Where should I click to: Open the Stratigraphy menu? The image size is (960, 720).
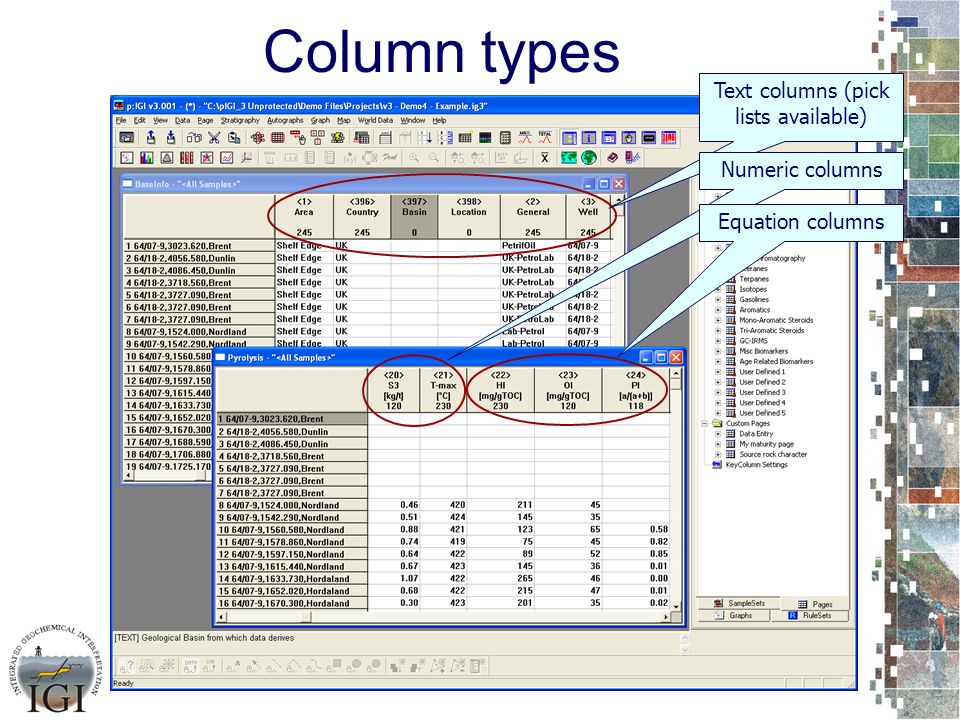pyautogui.click(x=240, y=121)
